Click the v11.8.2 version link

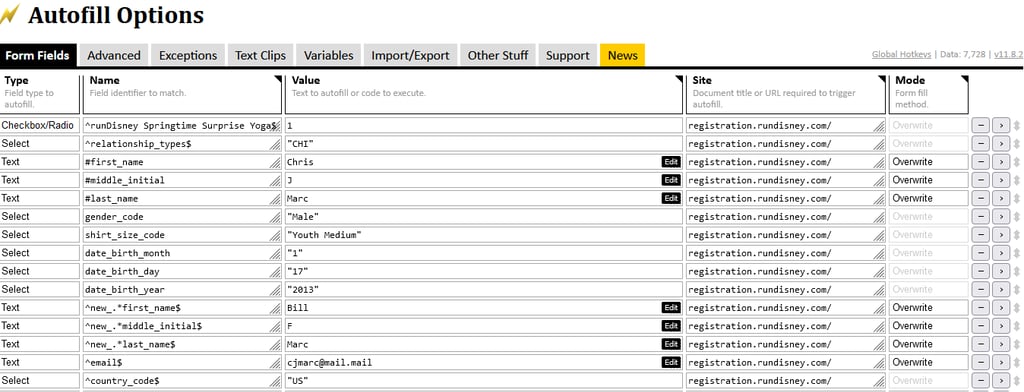point(1008,54)
